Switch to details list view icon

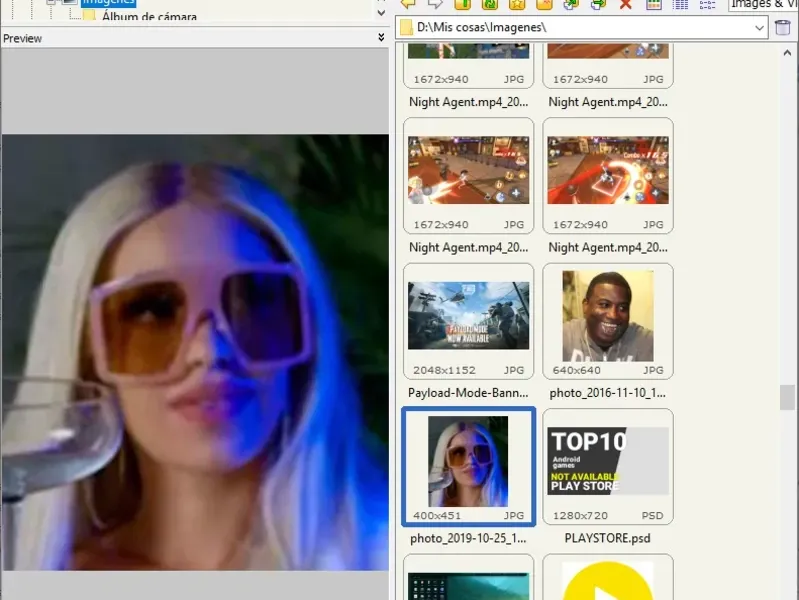[681, 4]
